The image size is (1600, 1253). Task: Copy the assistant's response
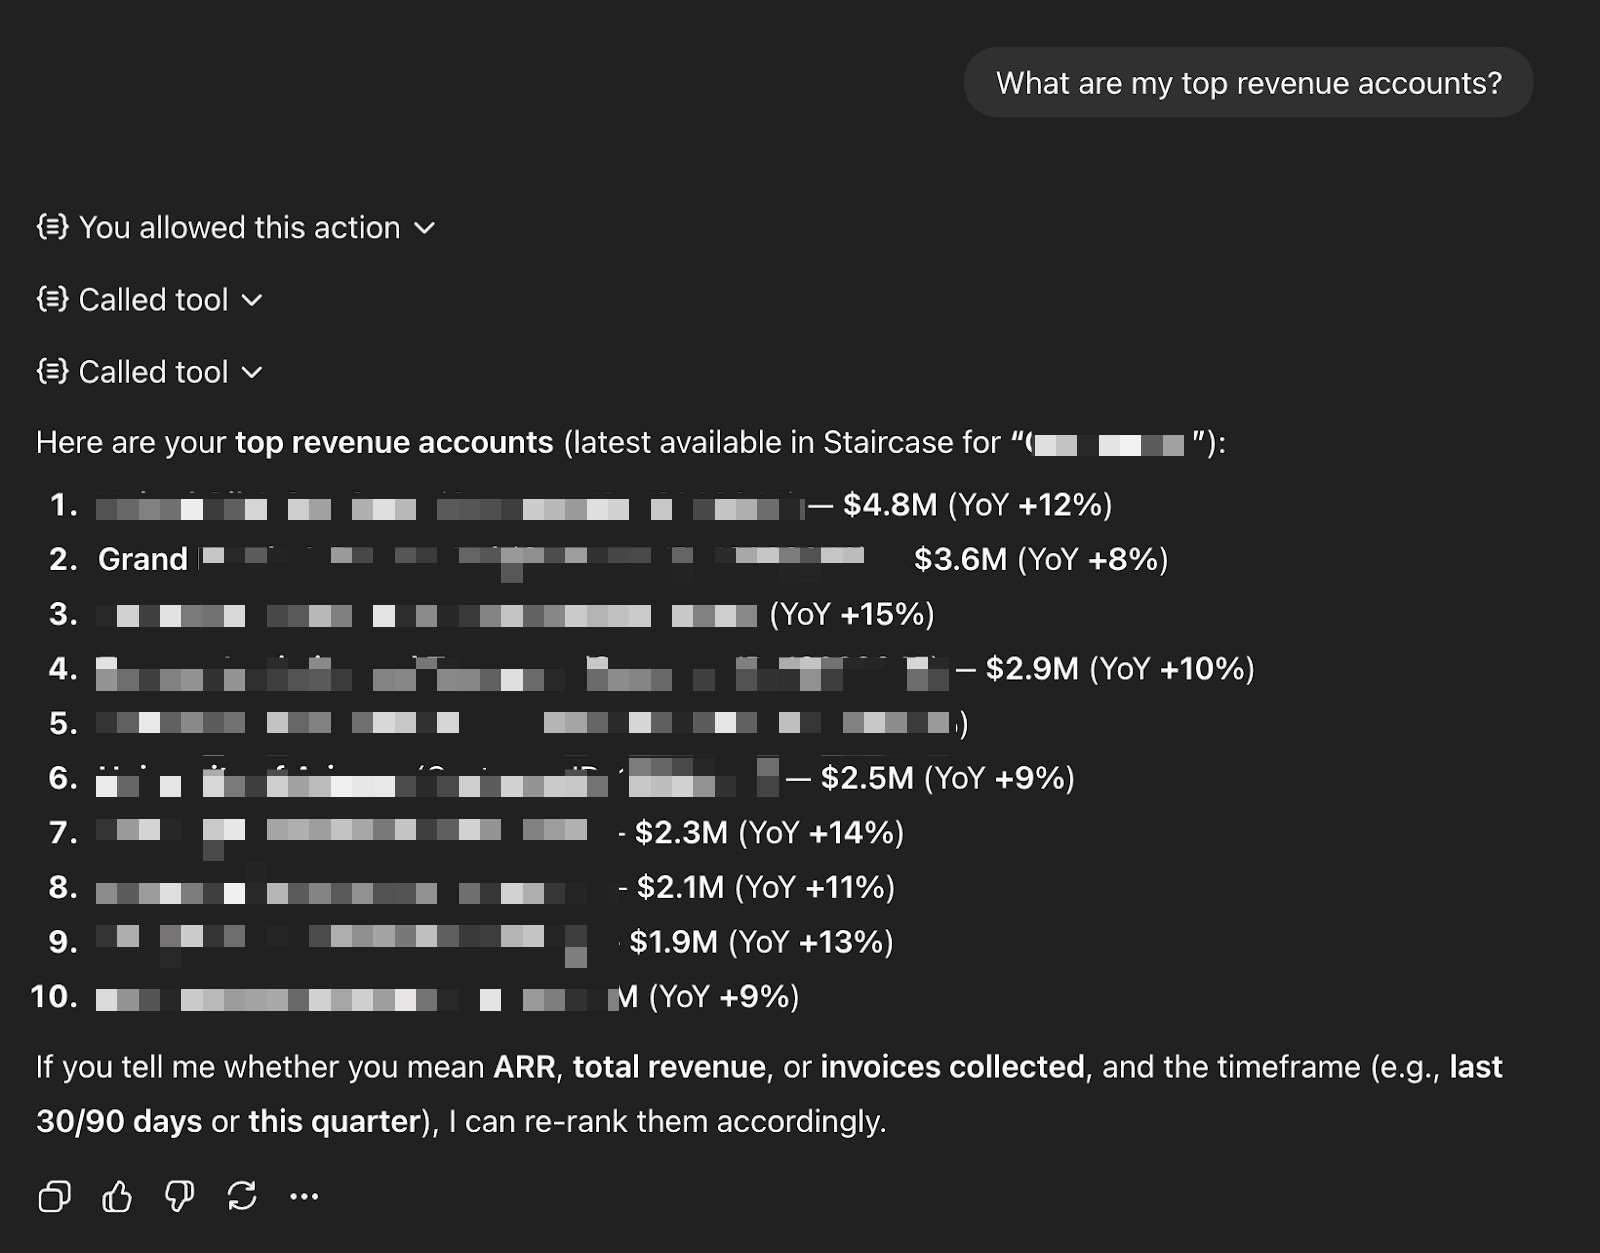(x=57, y=1196)
